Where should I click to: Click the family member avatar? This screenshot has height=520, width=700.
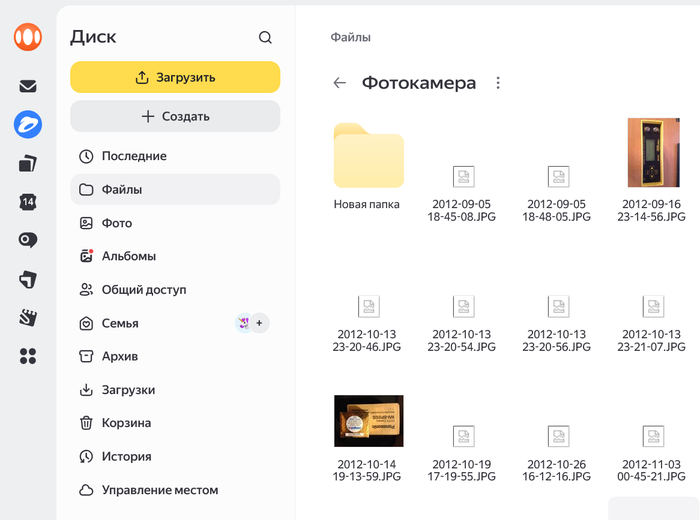[x=244, y=323]
